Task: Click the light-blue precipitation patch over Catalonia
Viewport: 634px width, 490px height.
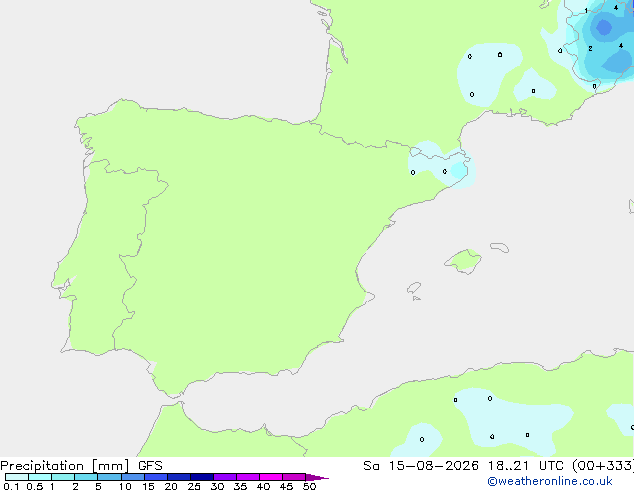Action: (442, 165)
